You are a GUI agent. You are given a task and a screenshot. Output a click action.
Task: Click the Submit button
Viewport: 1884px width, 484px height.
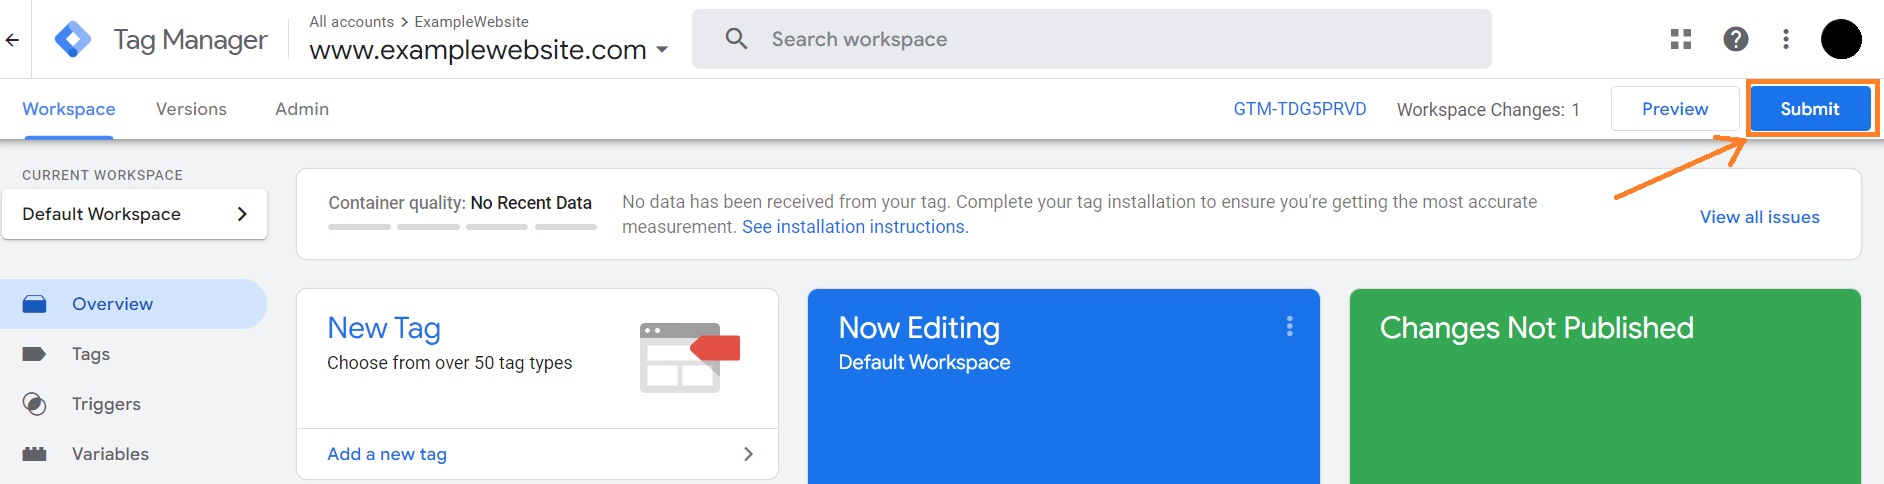[x=1810, y=109]
